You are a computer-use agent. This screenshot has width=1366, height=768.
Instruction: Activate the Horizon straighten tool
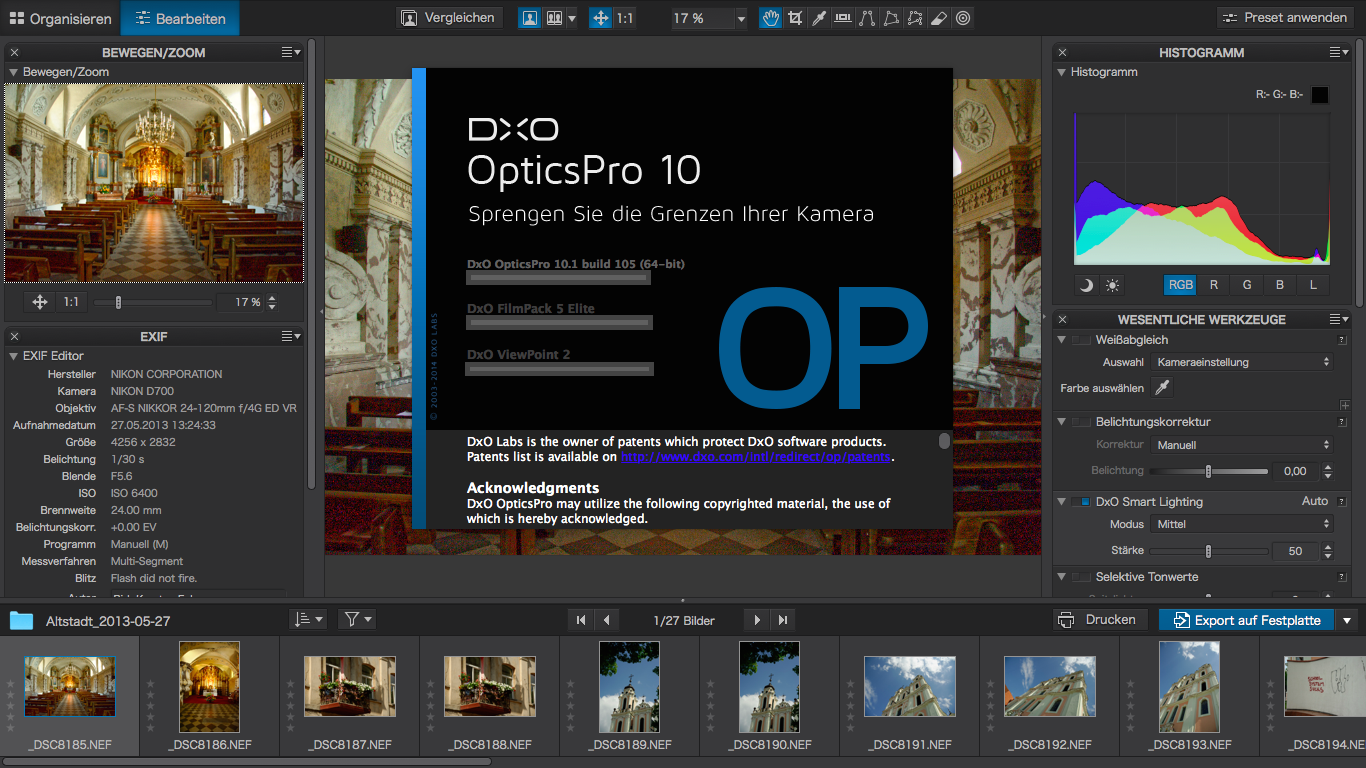[x=843, y=18]
